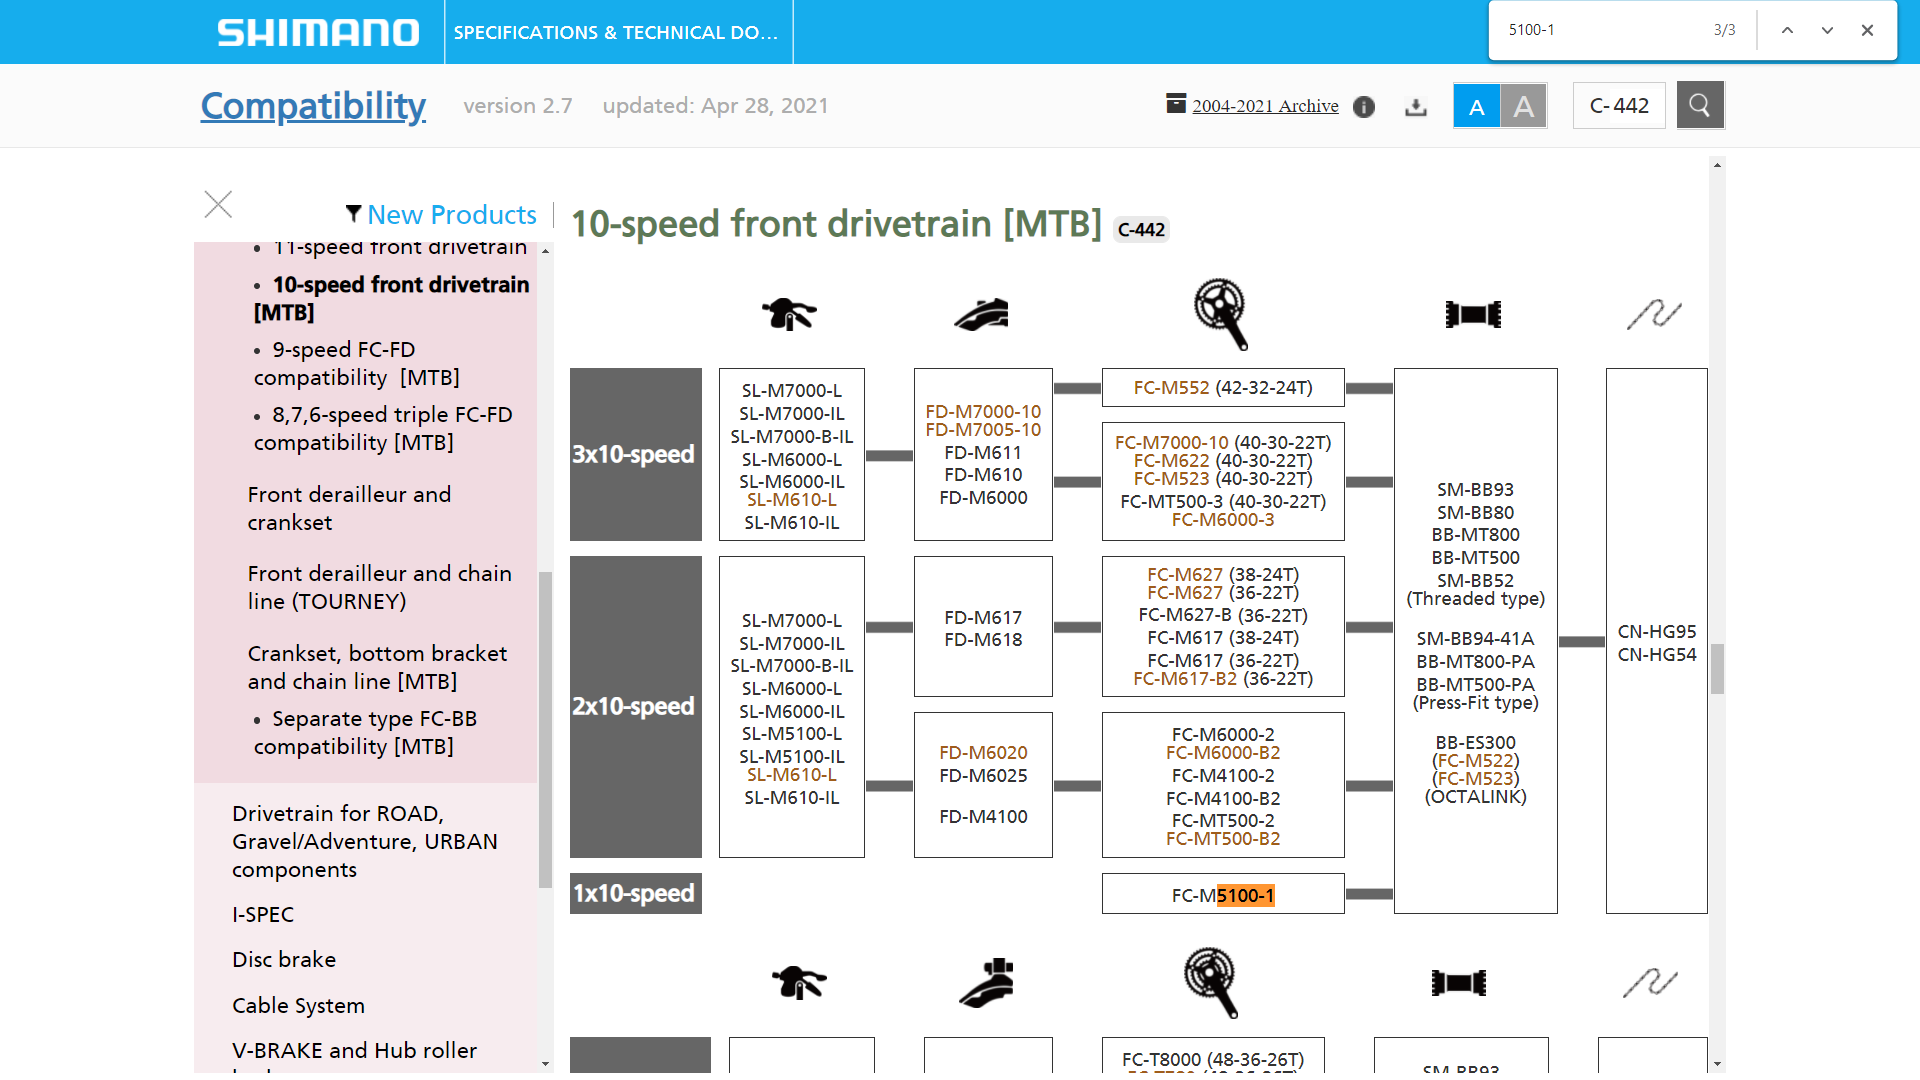Screen dimensions: 1920x1080
Task: Click FD-M6020 derailleur entry
Action: [983, 752]
